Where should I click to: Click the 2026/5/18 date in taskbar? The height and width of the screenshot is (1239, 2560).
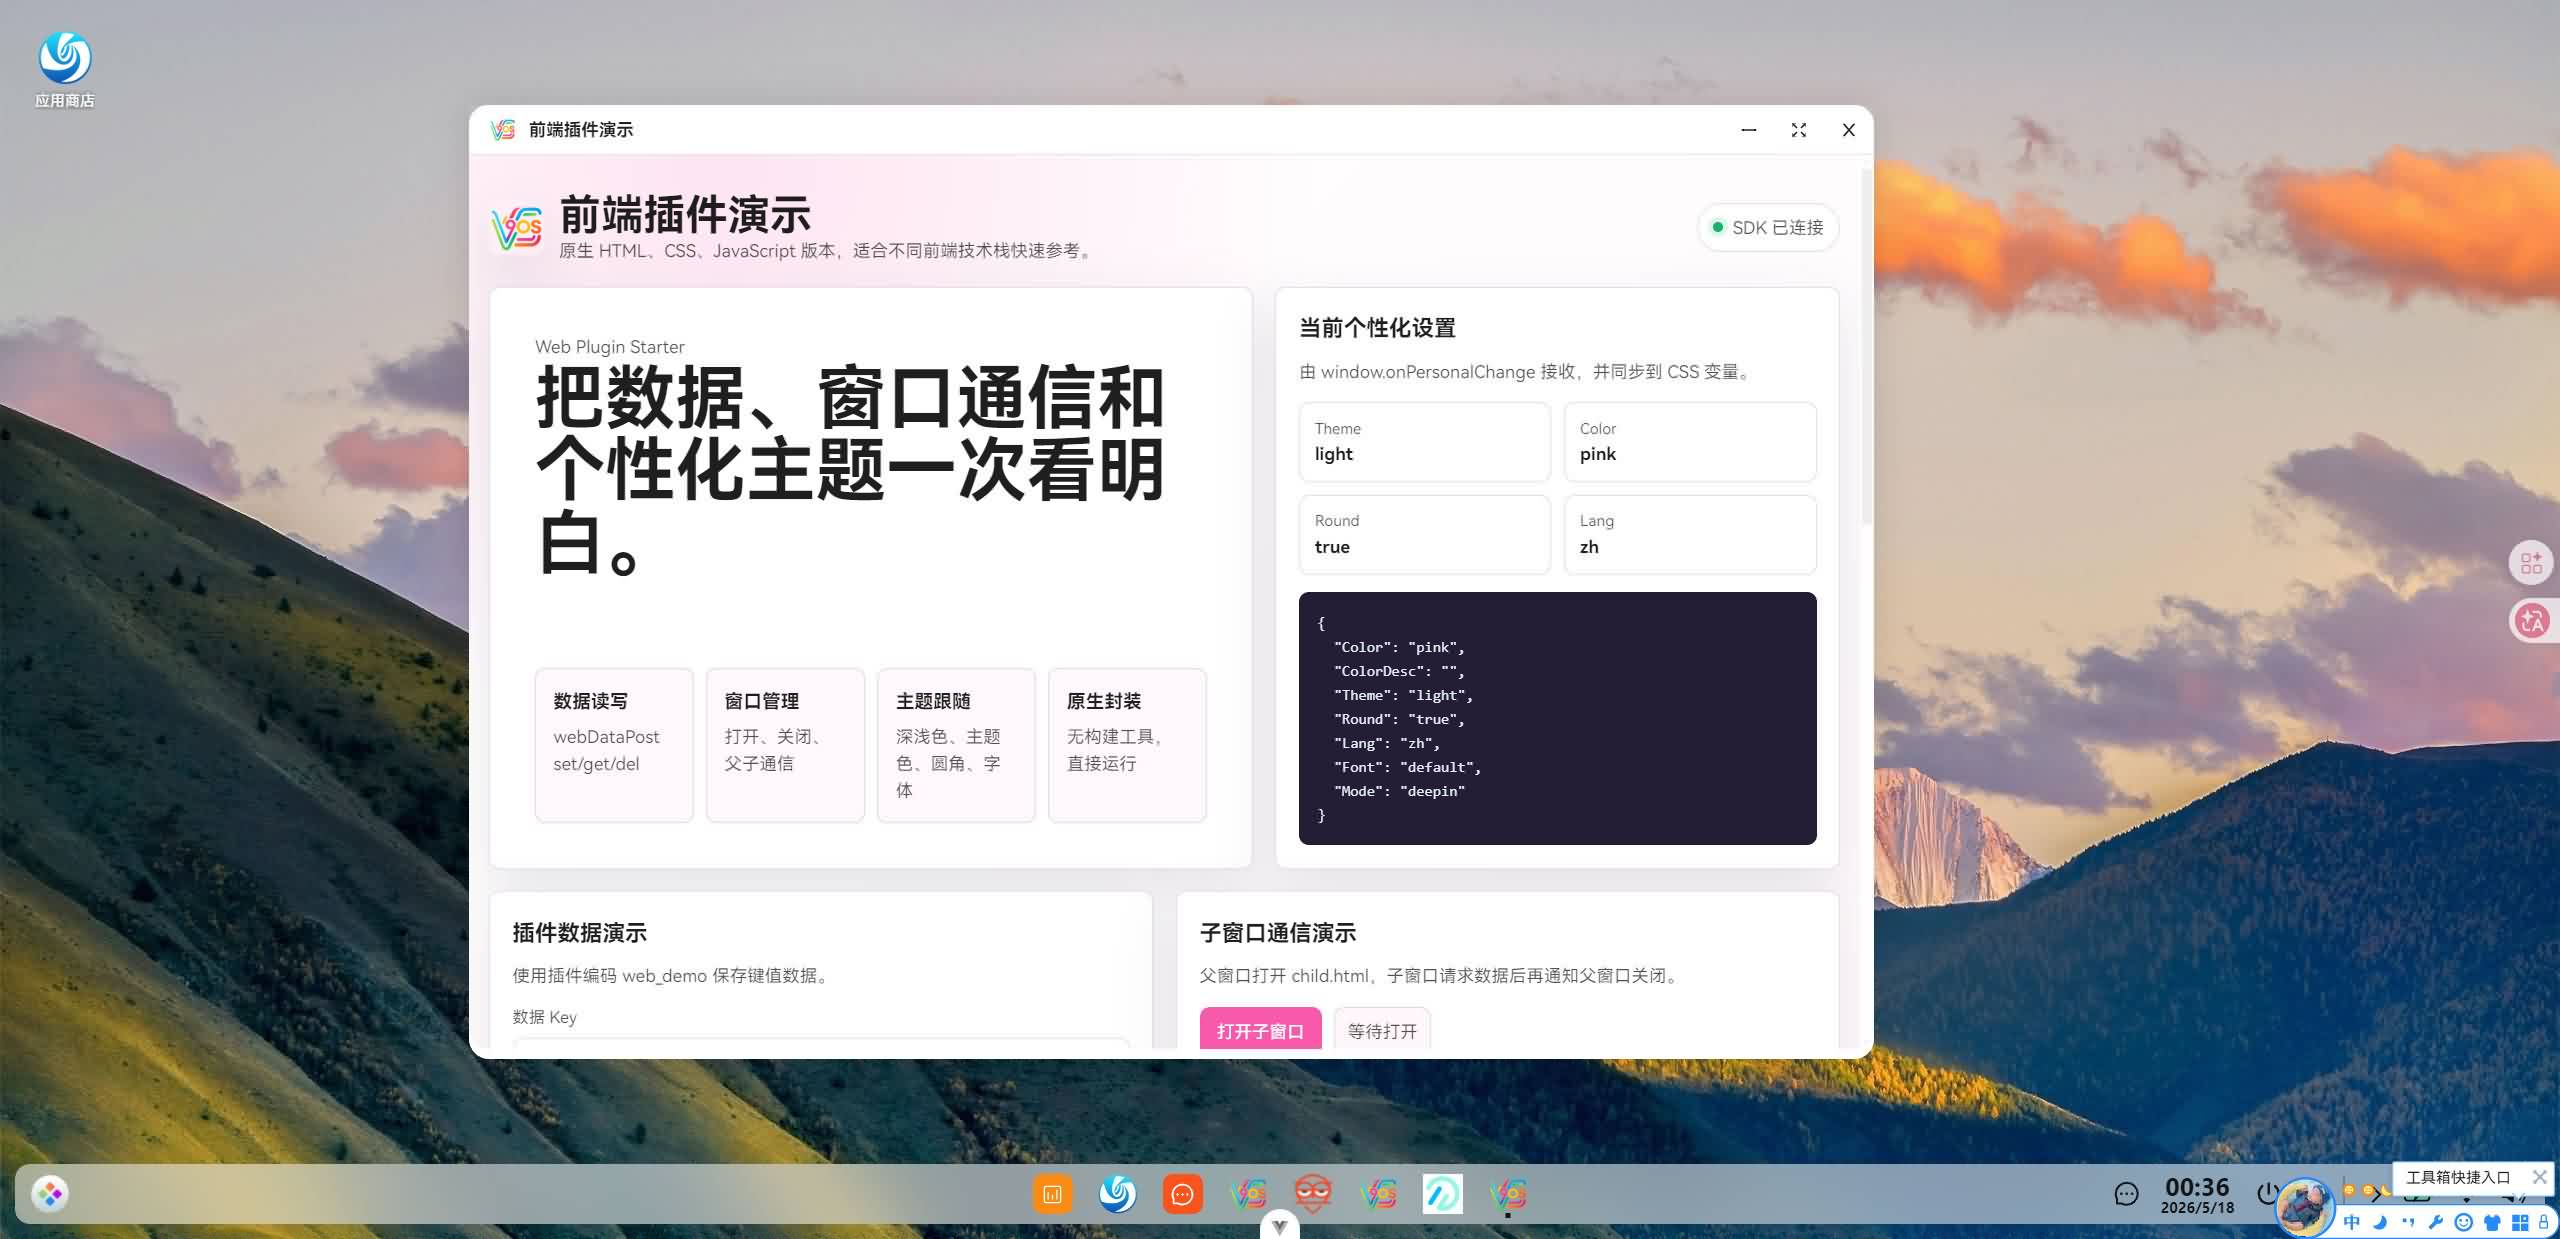tap(2197, 1208)
